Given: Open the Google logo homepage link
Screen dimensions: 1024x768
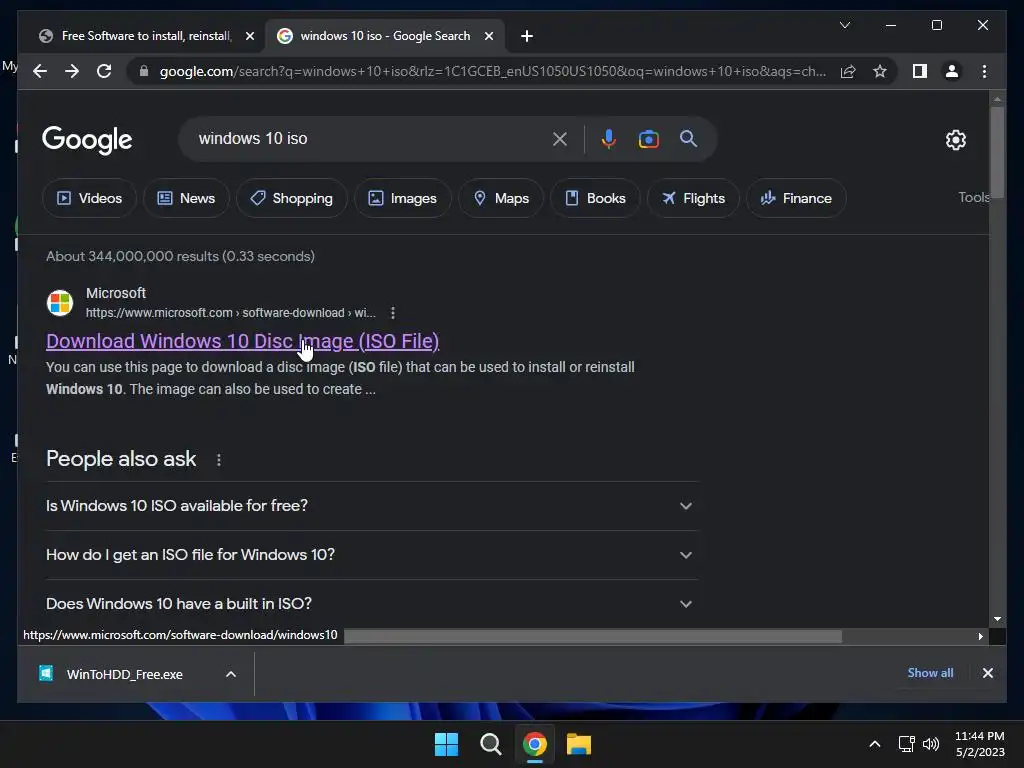Looking at the screenshot, I should pyautogui.click(x=87, y=140).
